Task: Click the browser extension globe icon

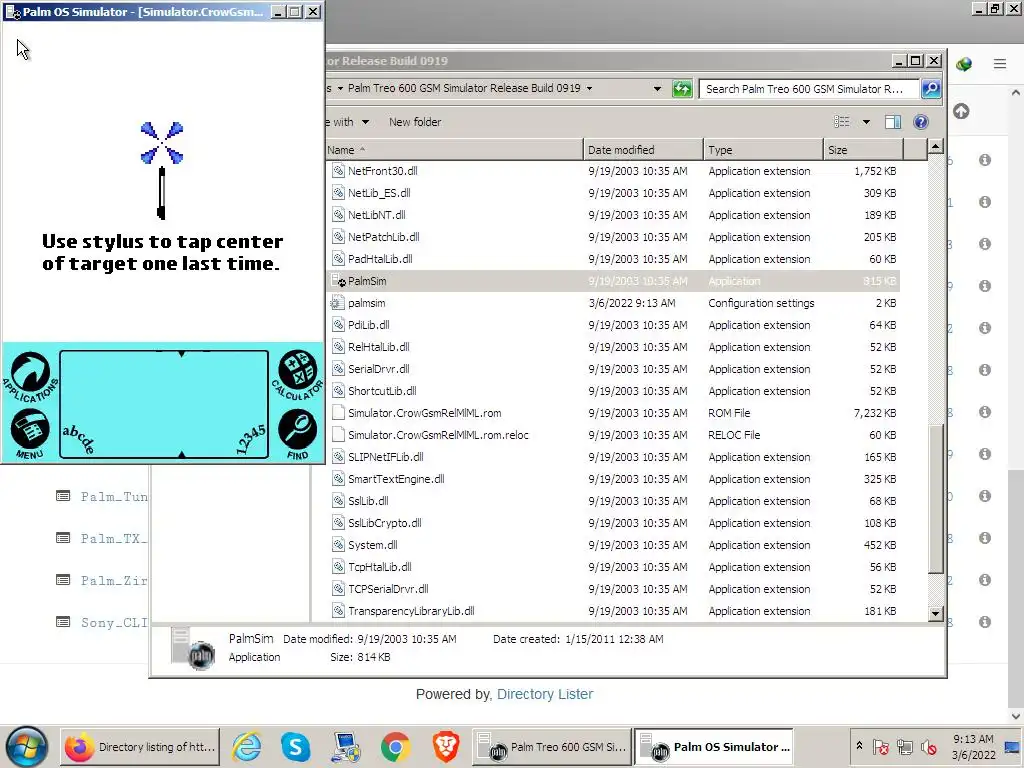Action: pos(964,64)
